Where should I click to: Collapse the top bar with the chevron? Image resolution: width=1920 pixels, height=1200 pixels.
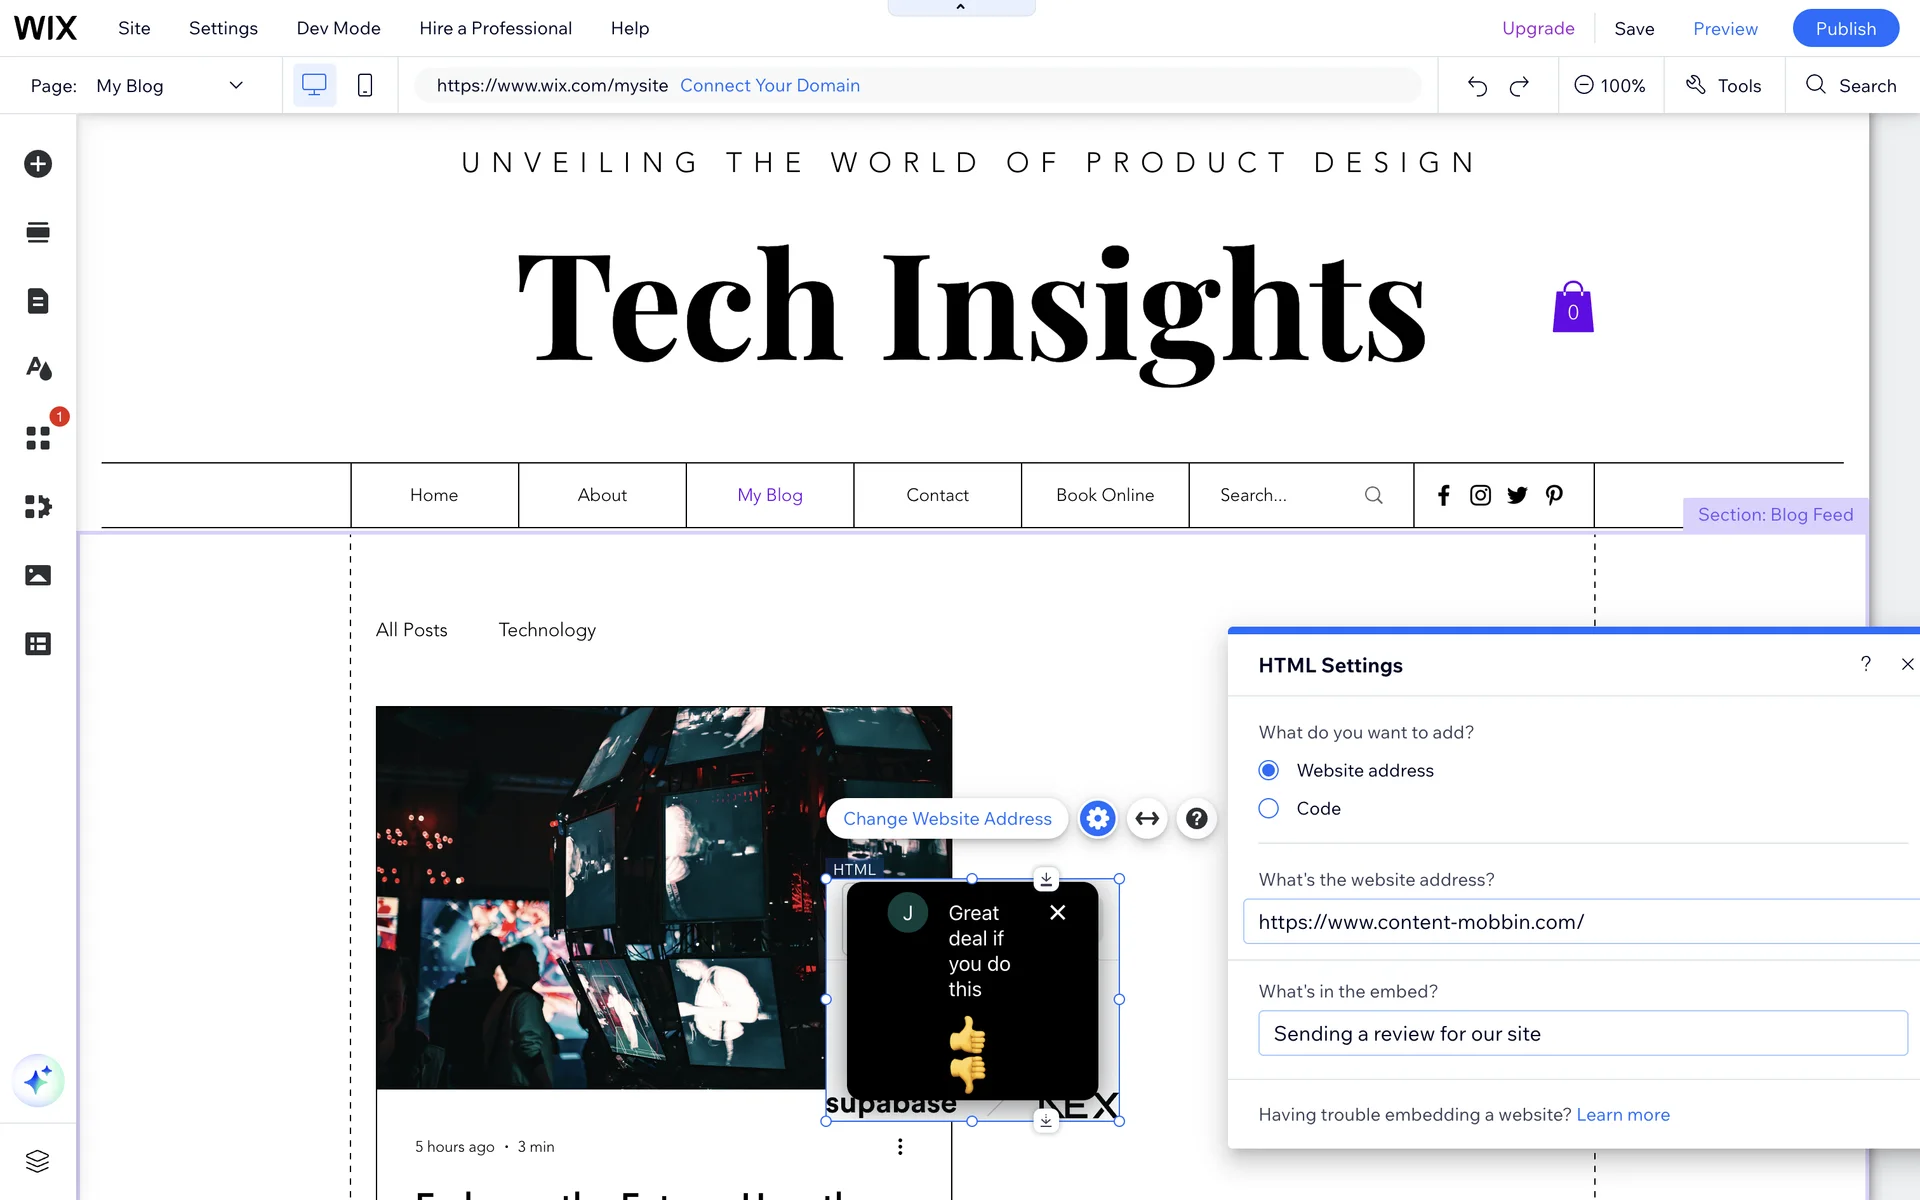pyautogui.click(x=961, y=7)
